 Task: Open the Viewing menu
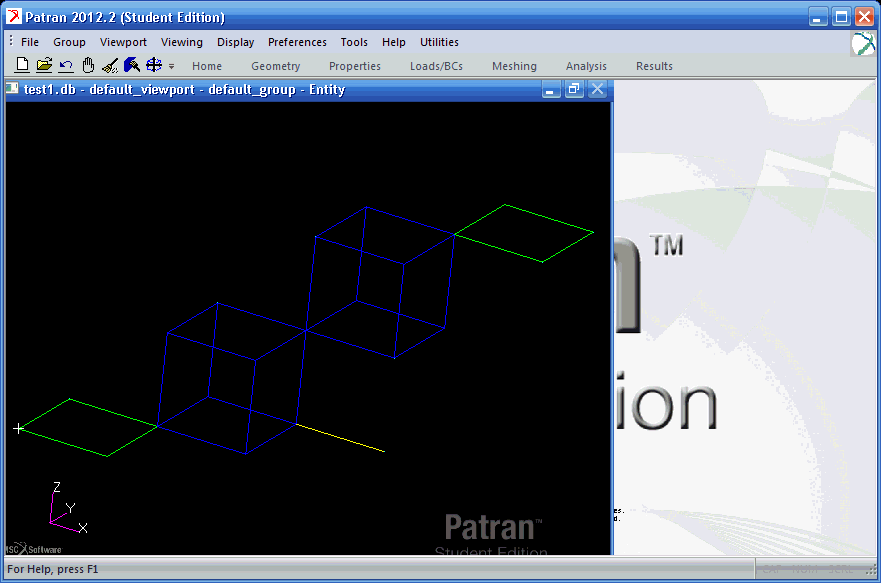(181, 42)
